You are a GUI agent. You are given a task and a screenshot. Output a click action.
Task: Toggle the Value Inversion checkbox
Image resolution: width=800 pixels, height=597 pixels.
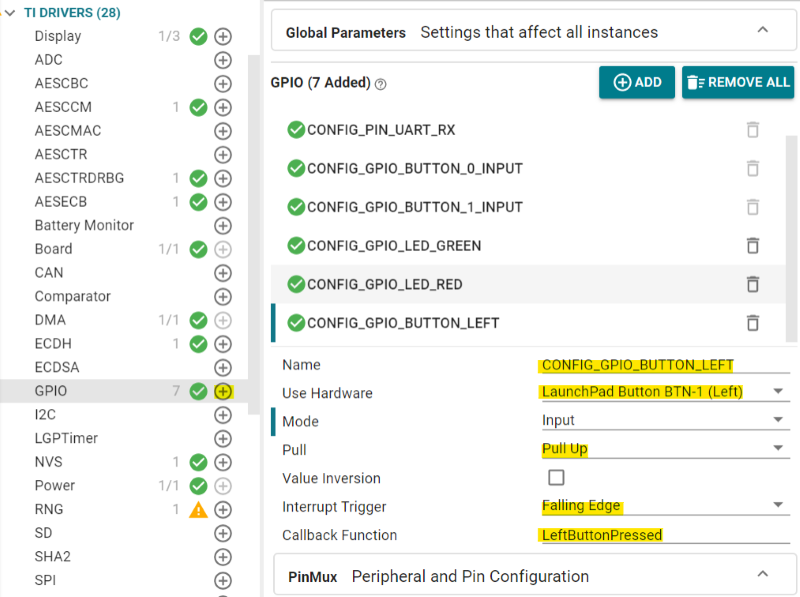[x=556, y=478]
